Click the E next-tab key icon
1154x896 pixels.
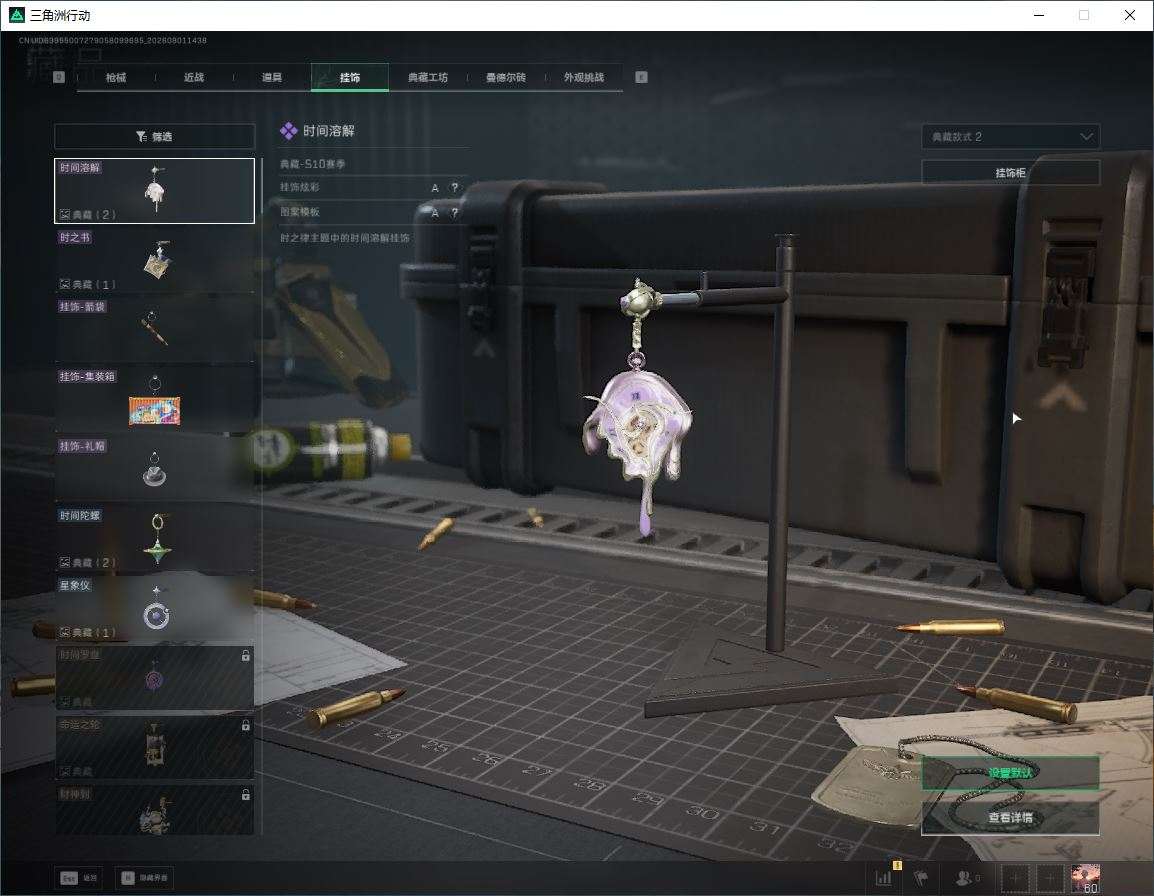641,77
